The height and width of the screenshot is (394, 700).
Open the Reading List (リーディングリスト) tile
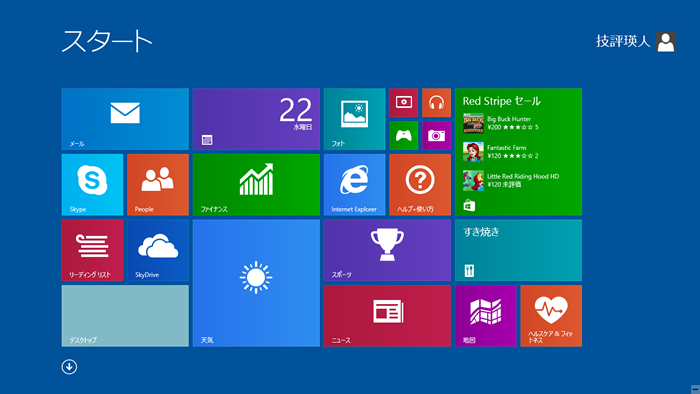pos(92,250)
